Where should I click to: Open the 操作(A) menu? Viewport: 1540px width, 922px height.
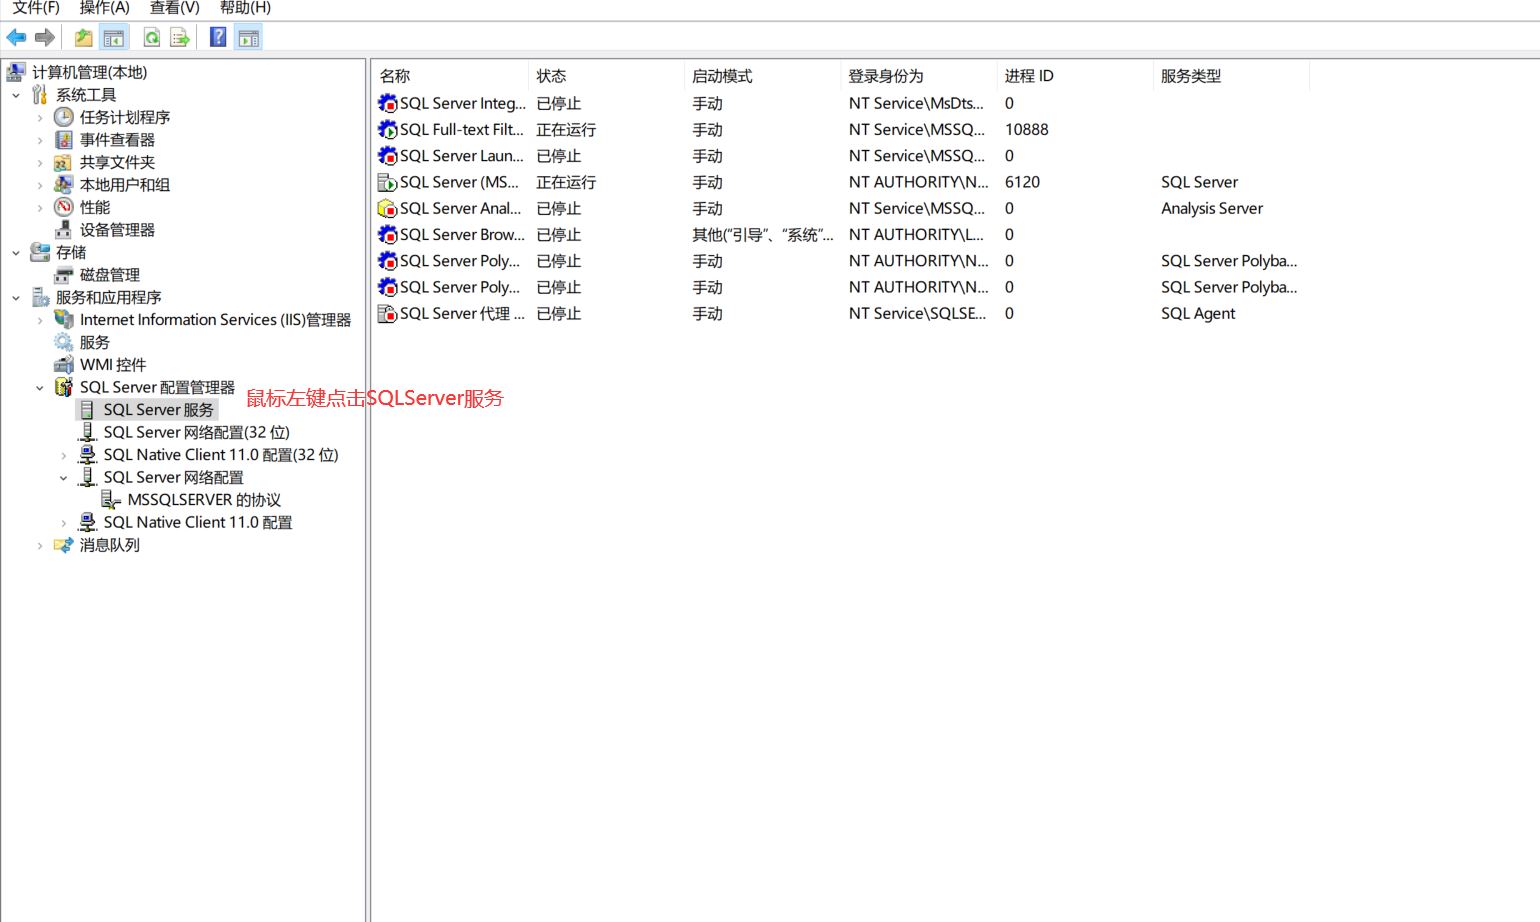click(104, 8)
